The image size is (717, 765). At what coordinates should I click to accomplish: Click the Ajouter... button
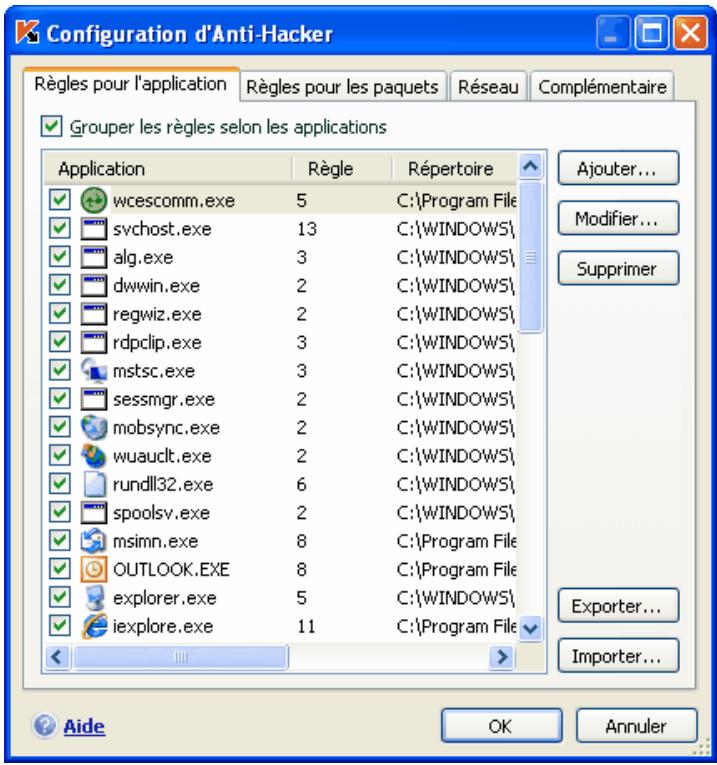click(x=618, y=168)
